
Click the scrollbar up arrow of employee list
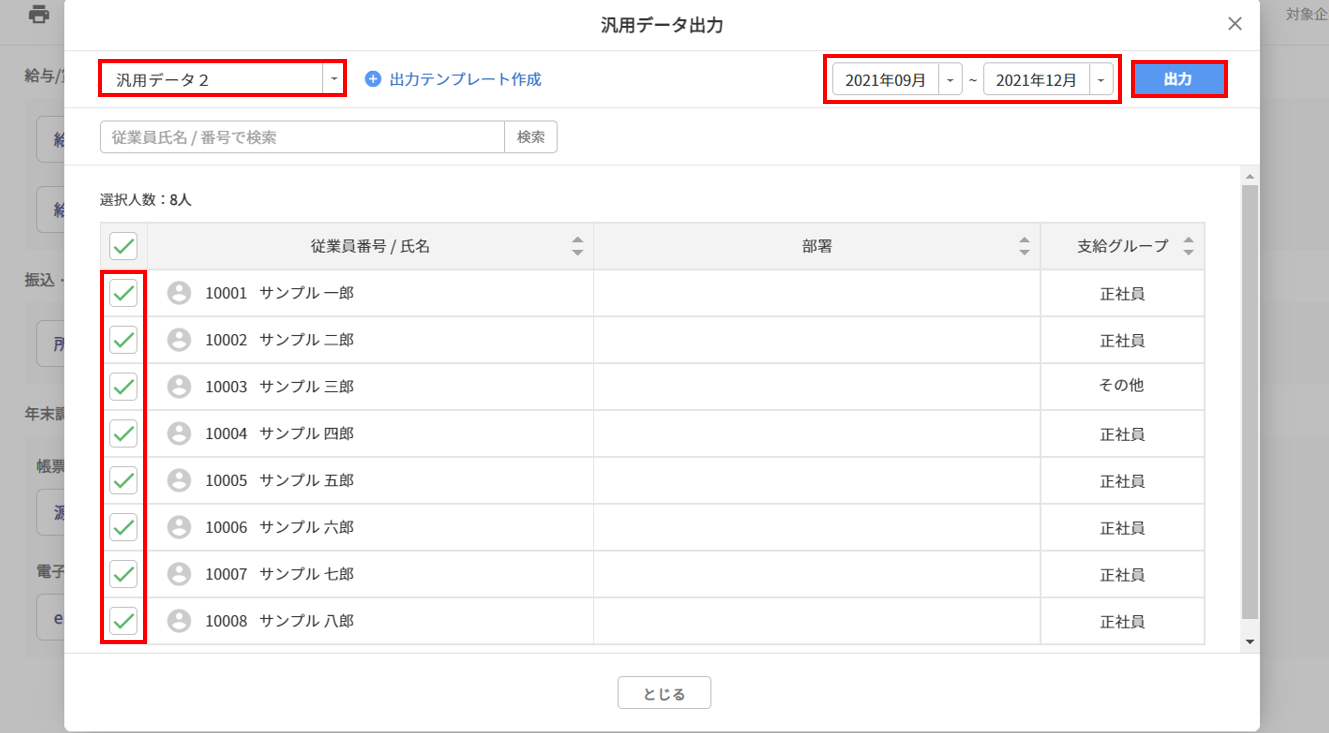1250,176
